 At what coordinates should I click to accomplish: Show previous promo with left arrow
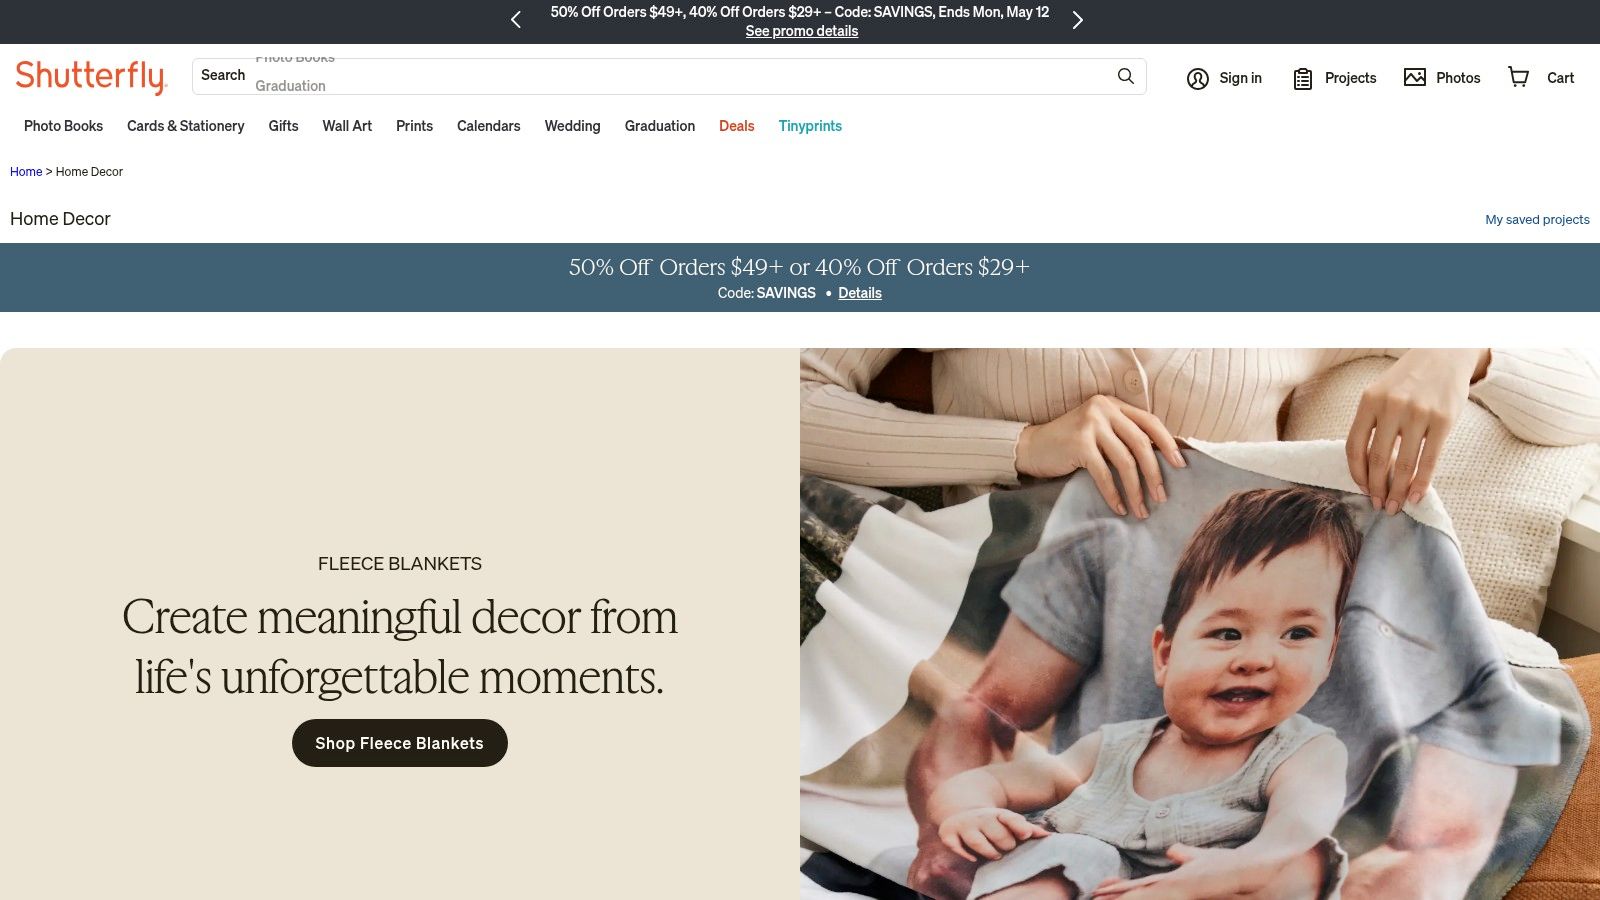click(516, 20)
